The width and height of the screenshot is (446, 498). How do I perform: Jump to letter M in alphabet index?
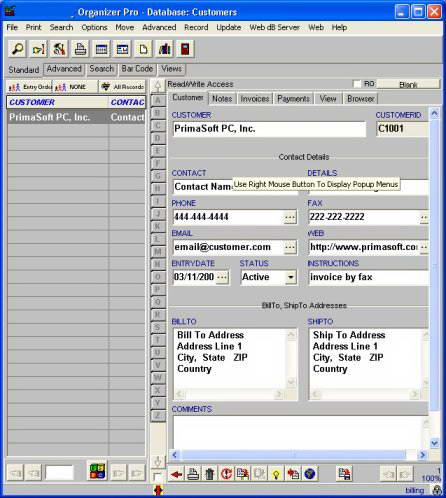click(158, 252)
